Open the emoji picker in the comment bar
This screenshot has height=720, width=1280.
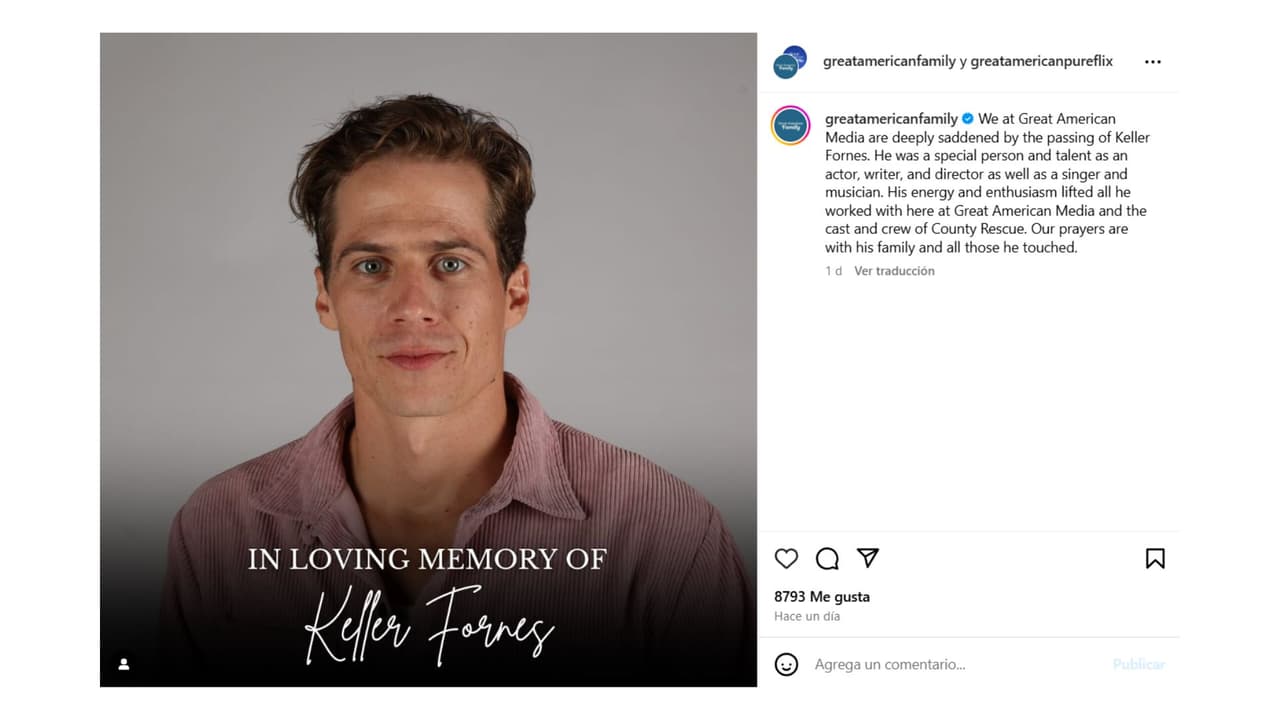click(789, 664)
